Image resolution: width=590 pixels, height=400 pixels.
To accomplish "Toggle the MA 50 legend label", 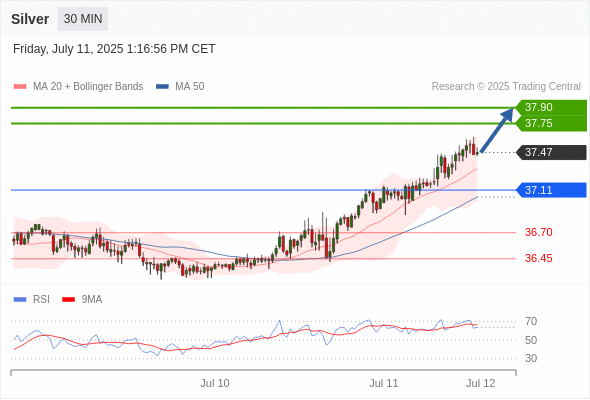I will coord(190,87).
